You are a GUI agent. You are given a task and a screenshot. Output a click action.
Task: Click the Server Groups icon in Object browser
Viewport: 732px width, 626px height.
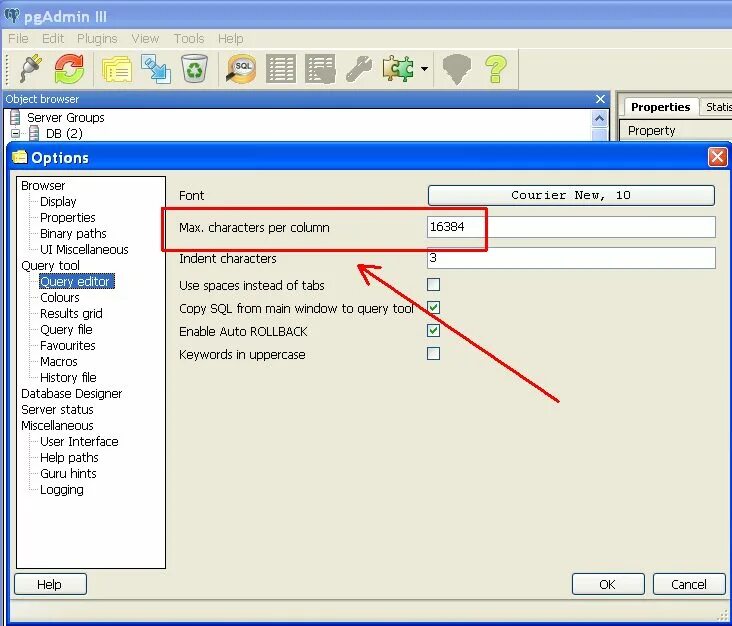coord(15,117)
